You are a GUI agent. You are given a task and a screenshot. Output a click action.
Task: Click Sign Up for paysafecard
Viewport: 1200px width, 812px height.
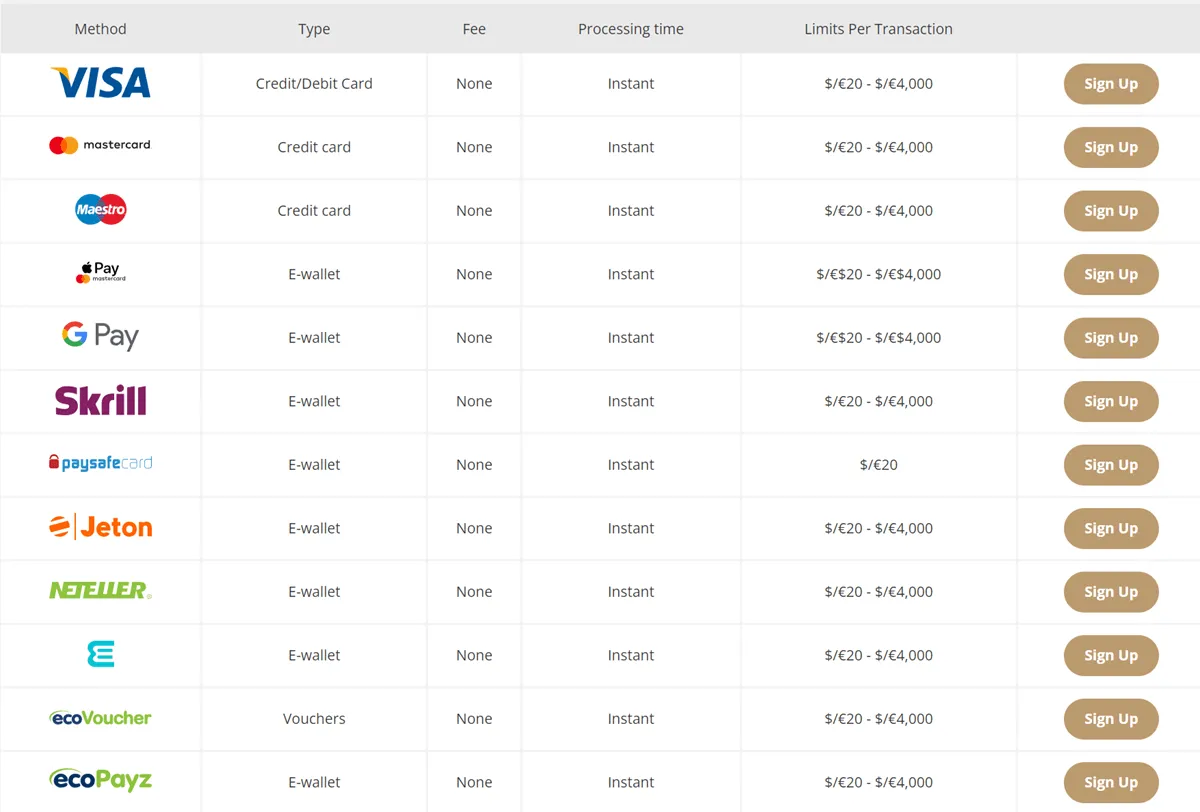[x=1111, y=464]
